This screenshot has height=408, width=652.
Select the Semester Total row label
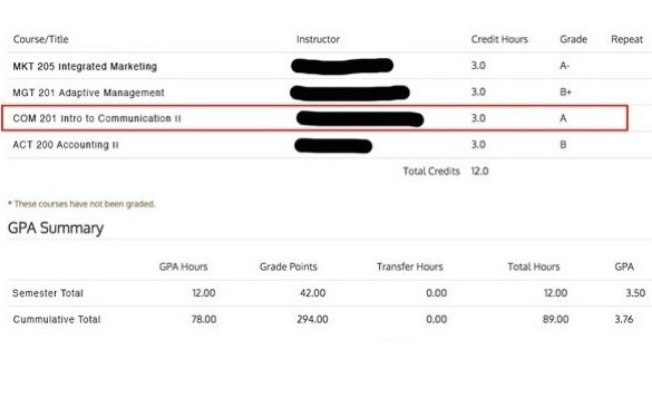48,293
